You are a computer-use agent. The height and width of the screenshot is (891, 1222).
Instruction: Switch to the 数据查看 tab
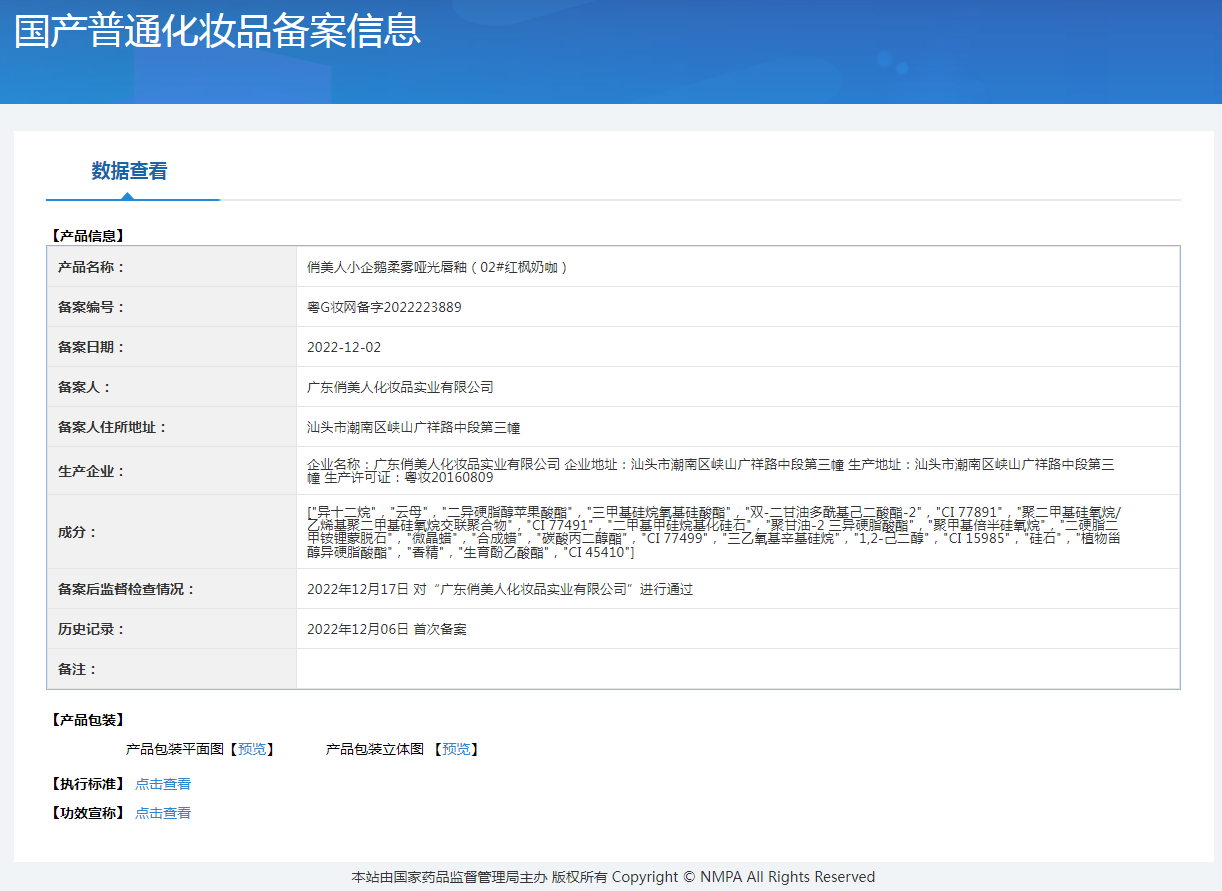pos(129,171)
